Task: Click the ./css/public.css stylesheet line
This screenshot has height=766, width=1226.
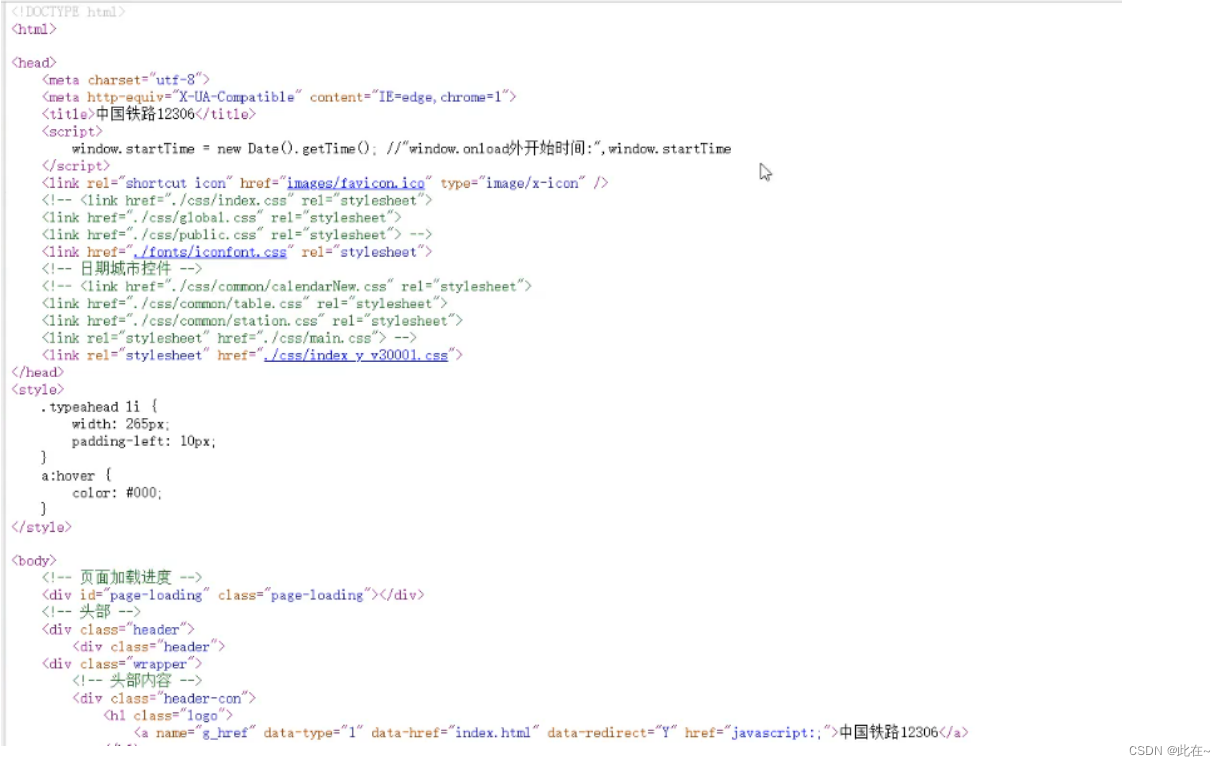Action: pos(237,235)
